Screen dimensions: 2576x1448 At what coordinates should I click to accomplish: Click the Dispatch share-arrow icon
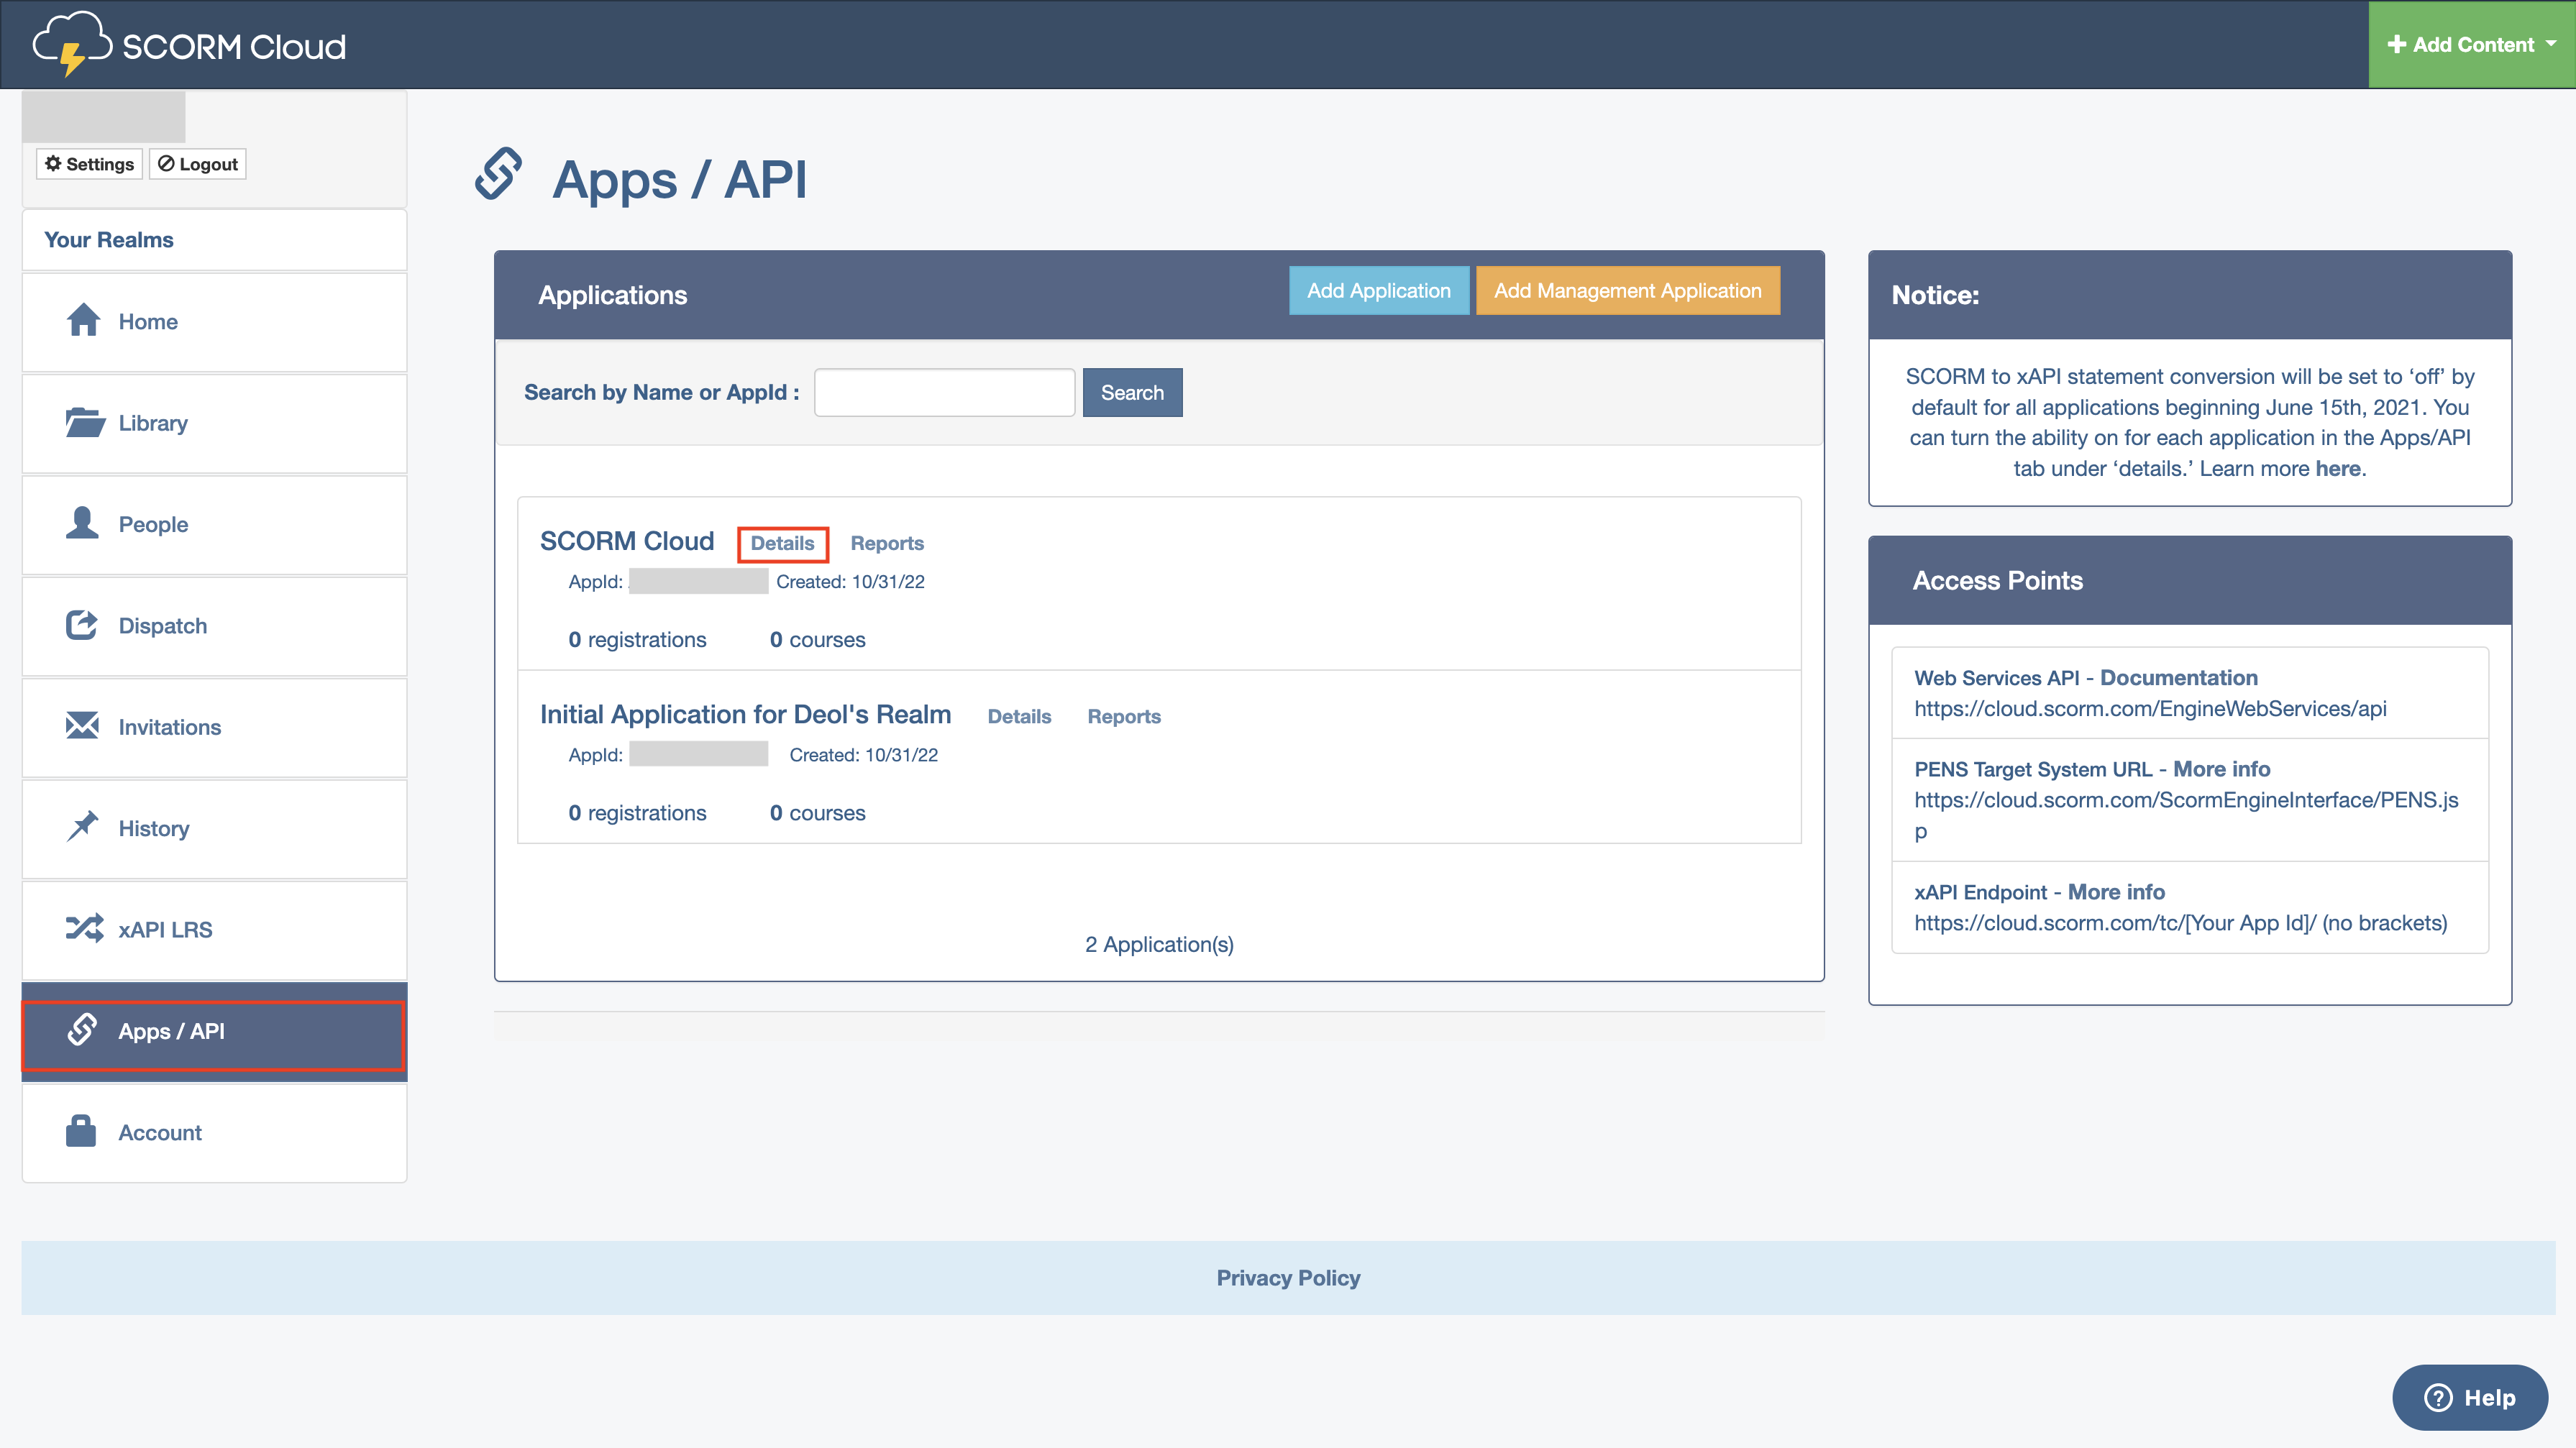pyautogui.click(x=82, y=625)
